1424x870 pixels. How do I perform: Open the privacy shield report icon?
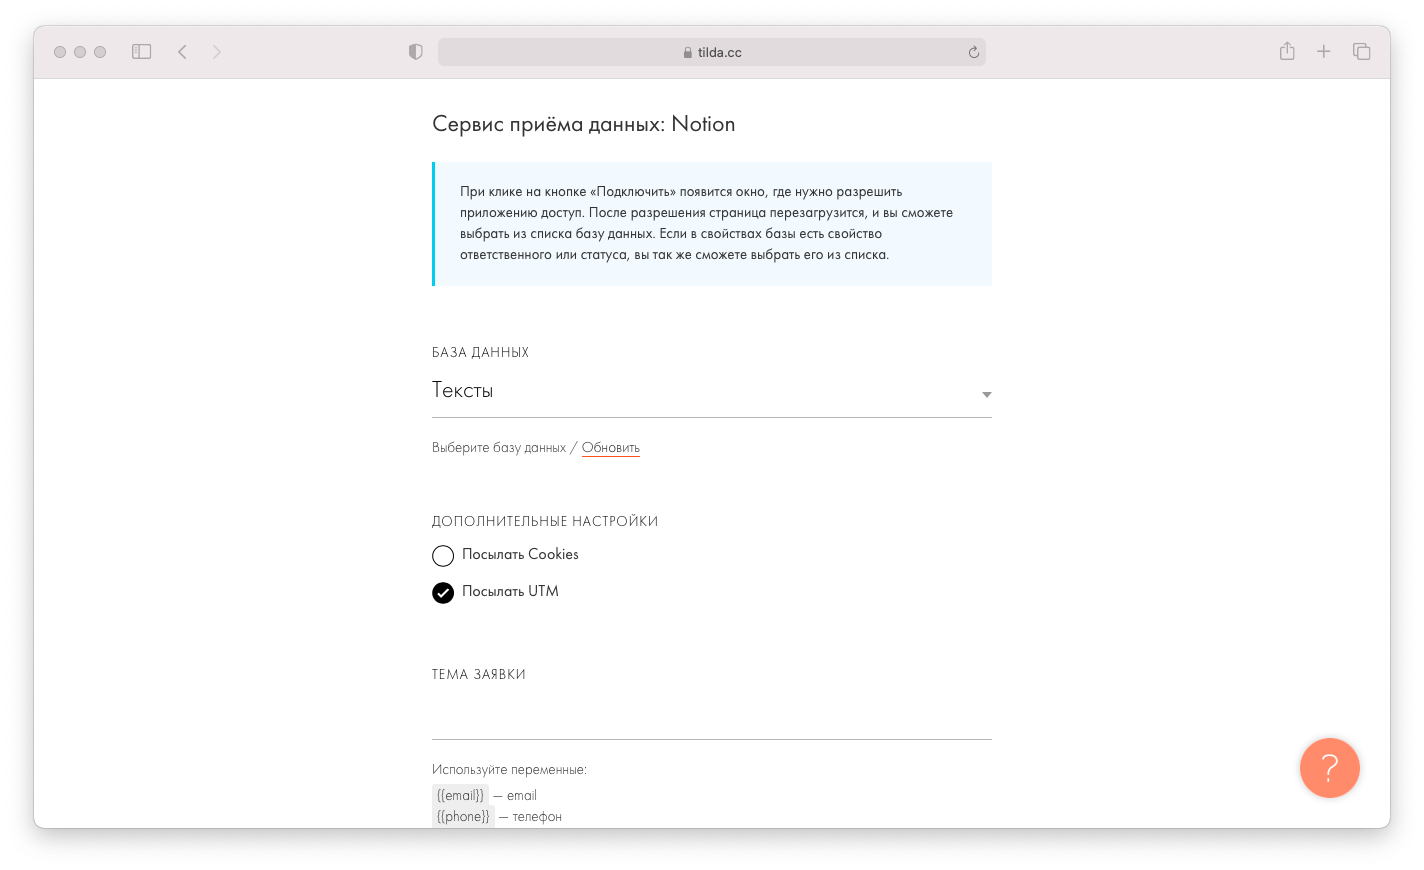pos(416,52)
